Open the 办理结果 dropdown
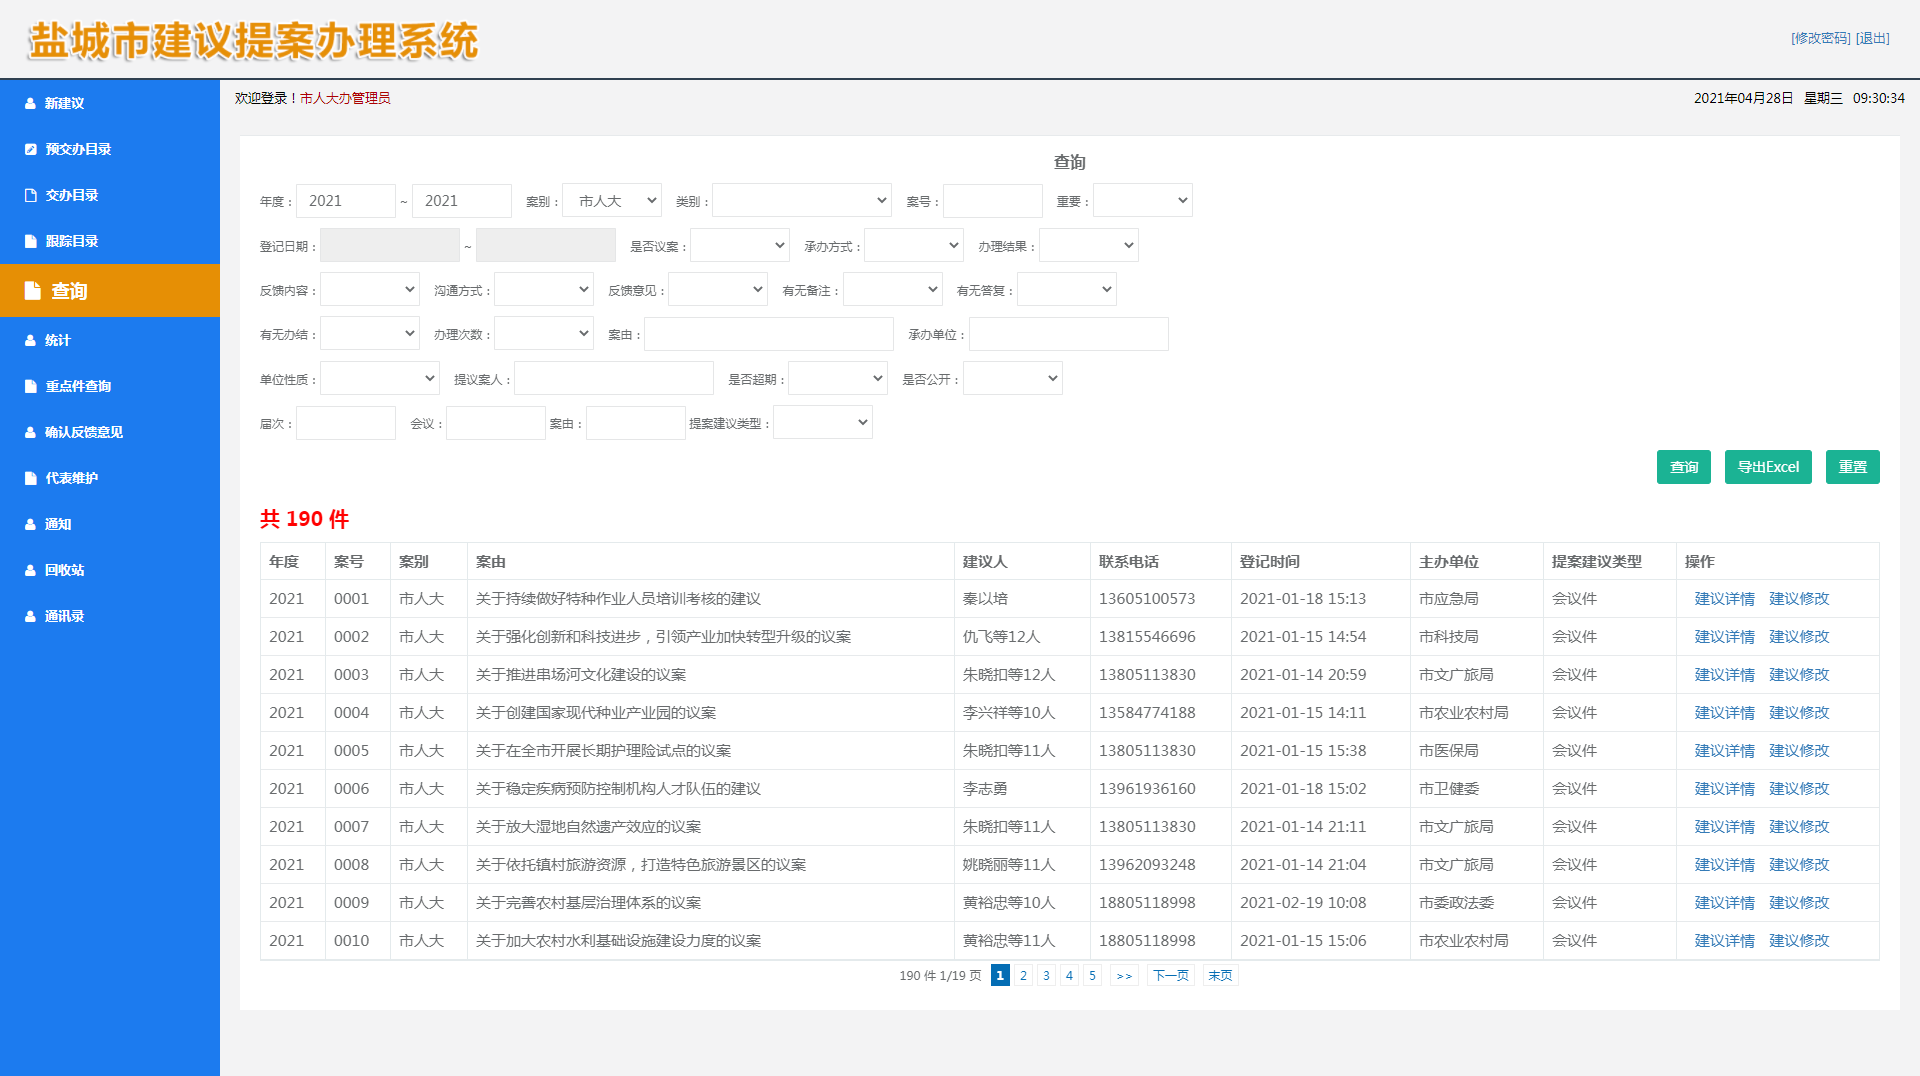 [x=1088, y=246]
